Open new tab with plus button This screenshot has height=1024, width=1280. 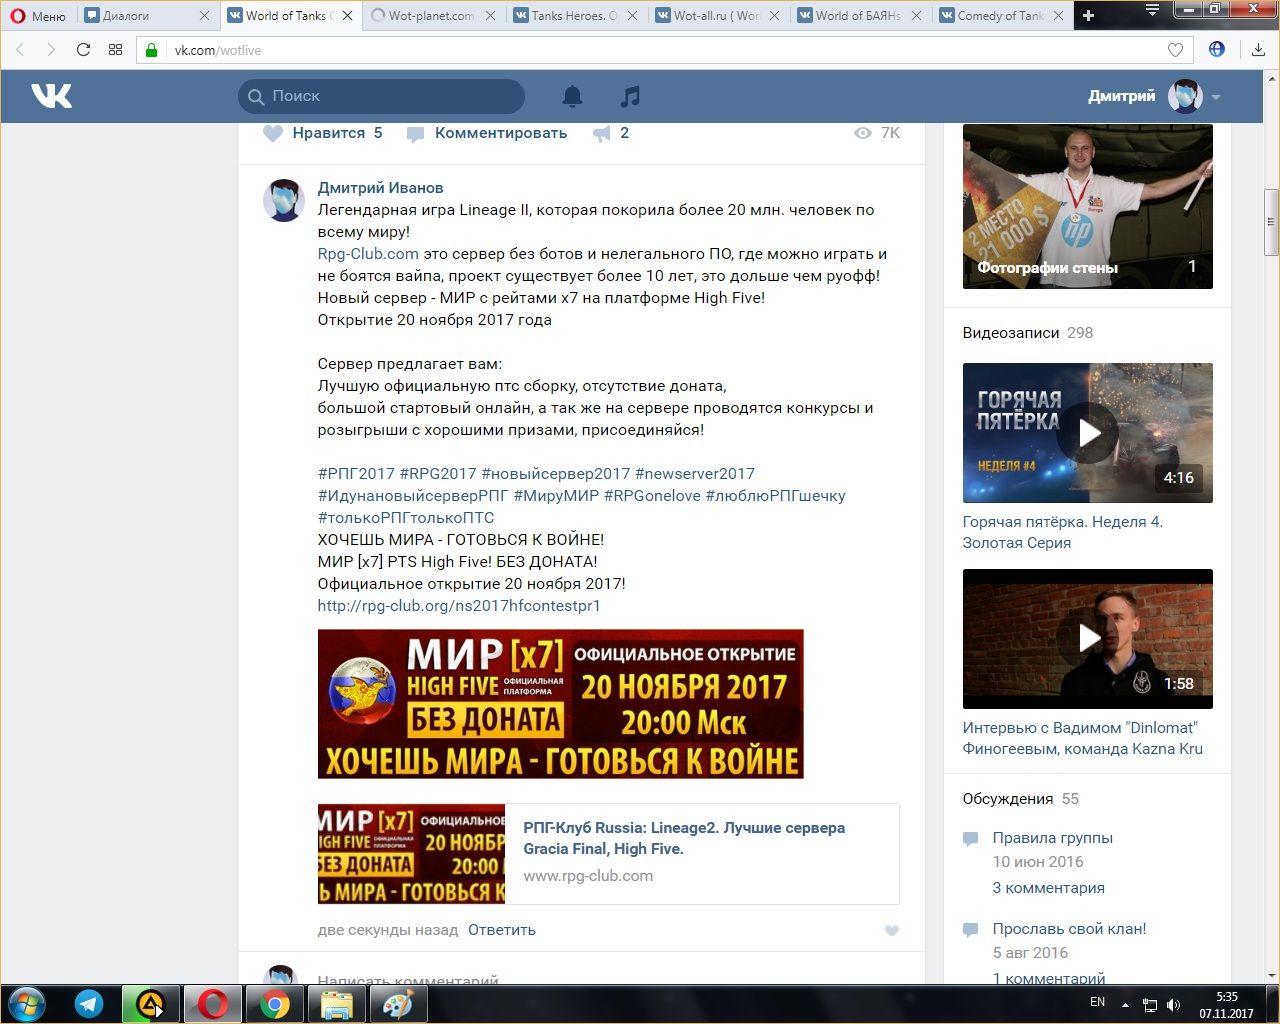coord(1089,15)
